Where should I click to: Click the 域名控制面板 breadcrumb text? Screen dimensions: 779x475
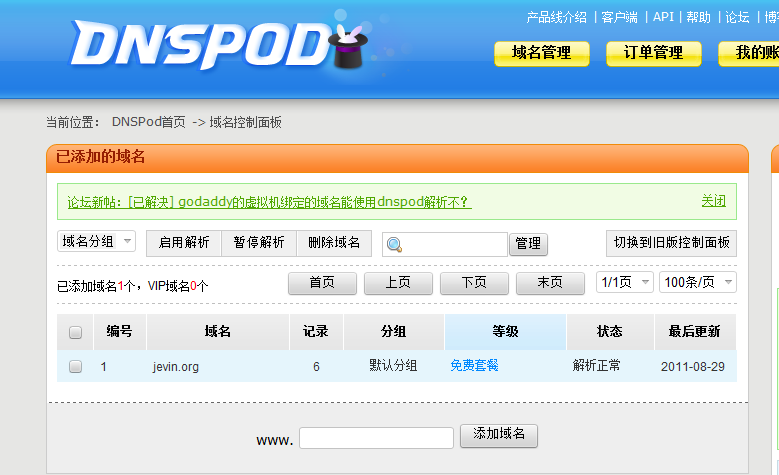point(245,122)
